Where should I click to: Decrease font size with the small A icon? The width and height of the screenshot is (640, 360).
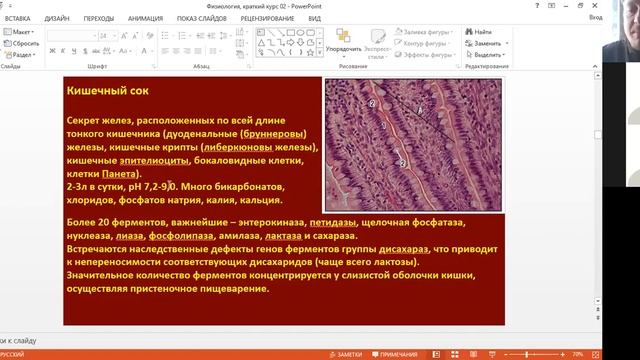[x=135, y=36]
